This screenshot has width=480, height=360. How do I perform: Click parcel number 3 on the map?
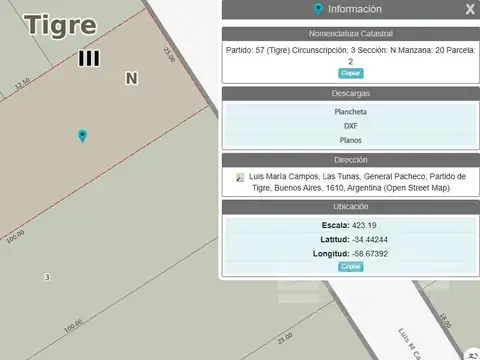[x=47, y=277]
